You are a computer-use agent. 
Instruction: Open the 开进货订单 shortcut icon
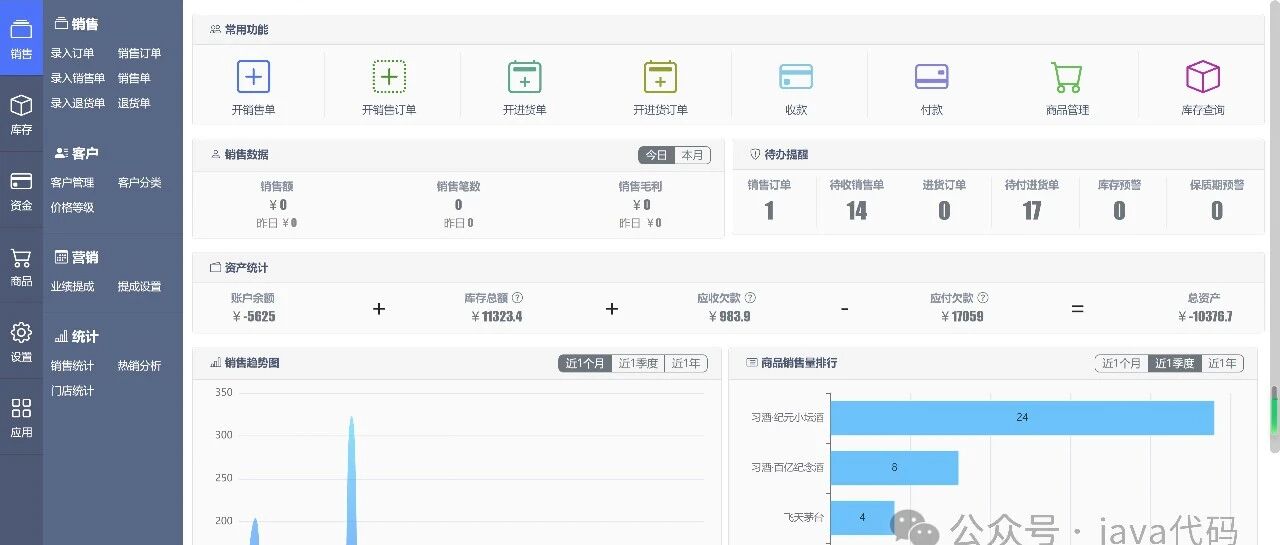(x=660, y=76)
